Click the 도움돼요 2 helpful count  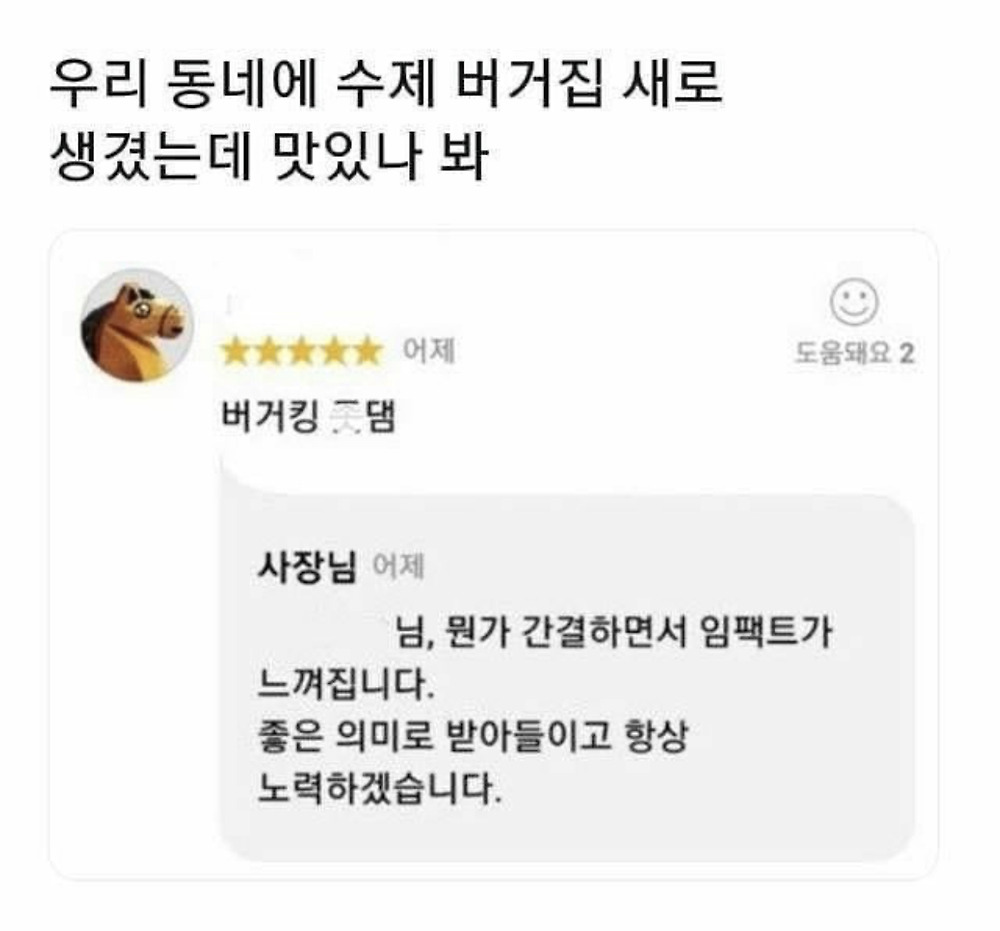[854, 353]
